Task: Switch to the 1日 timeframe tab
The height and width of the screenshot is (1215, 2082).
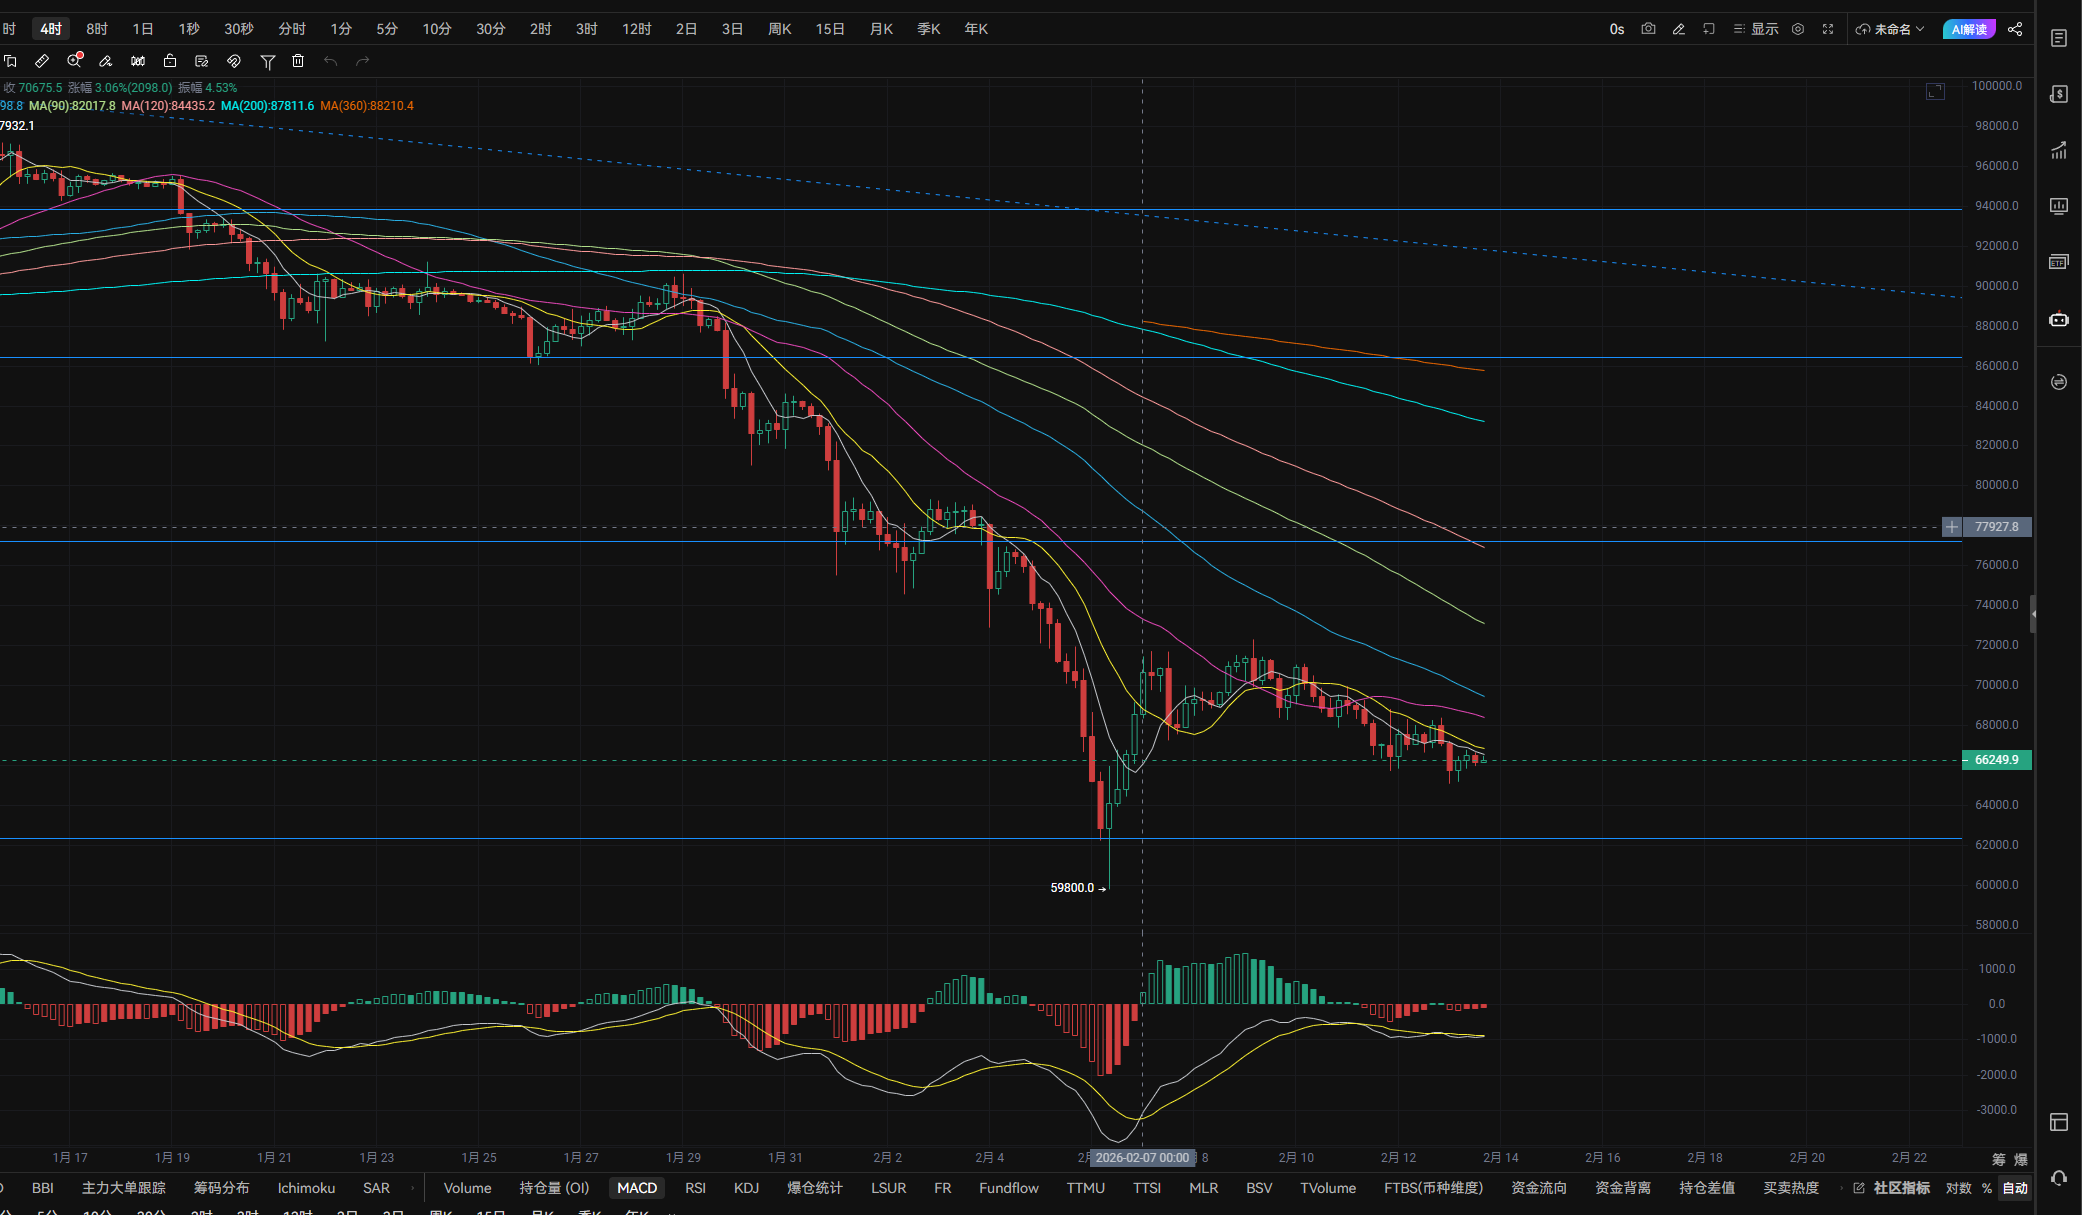Action: (x=143, y=29)
